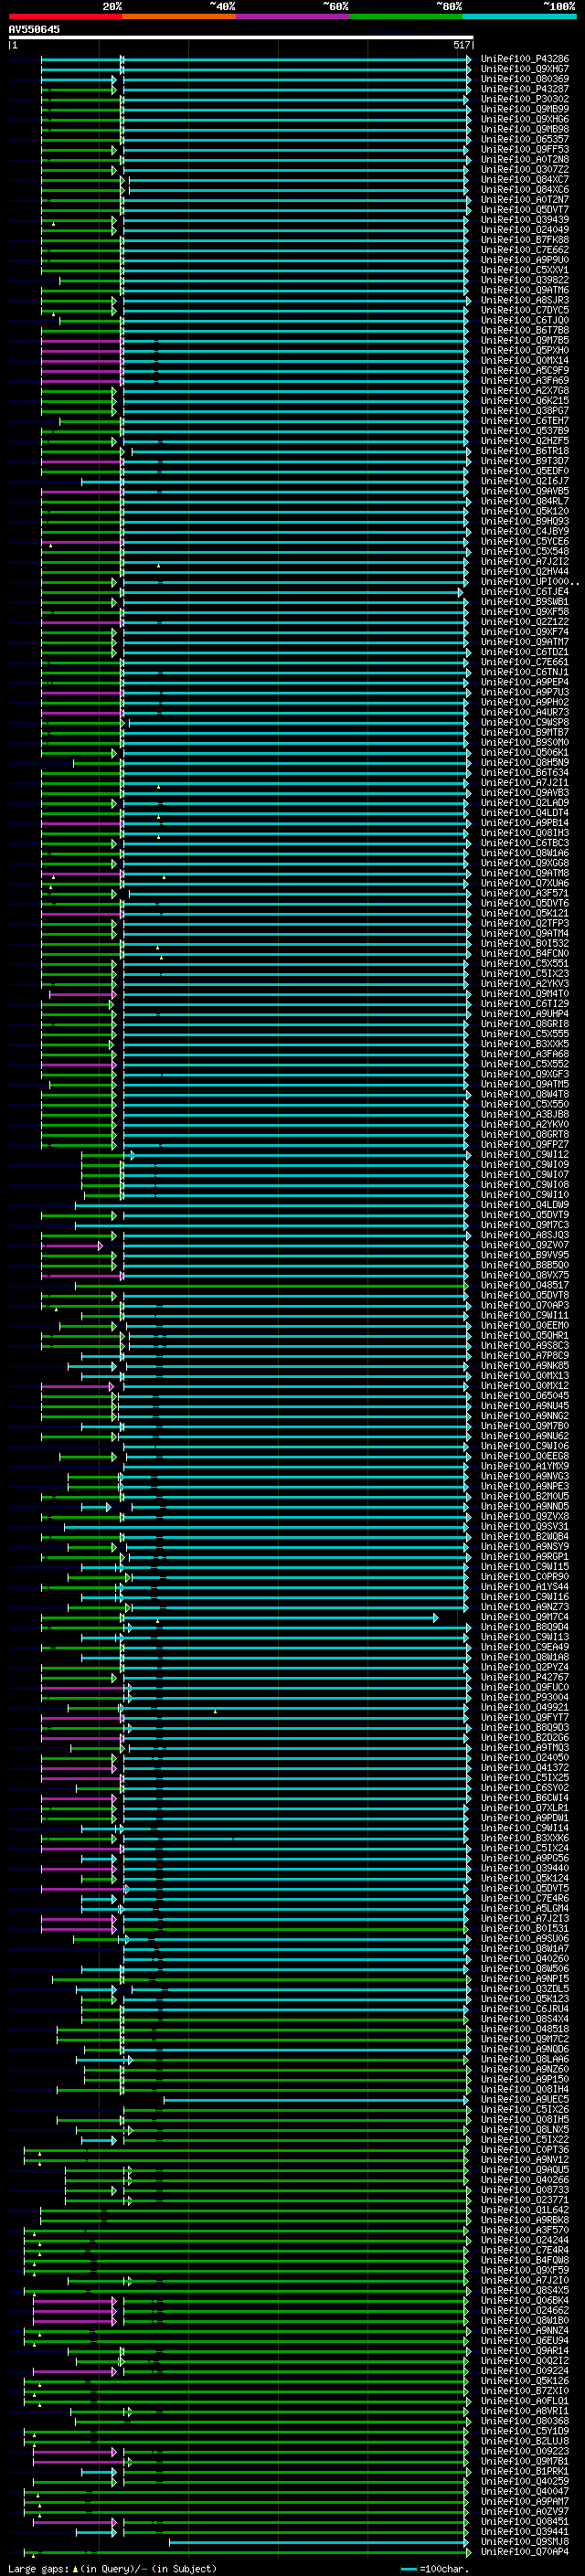This screenshot has height=2576, width=585.
Task: Select hit label UniRef100_Q9FF53
Action: pyautogui.click(x=525, y=149)
